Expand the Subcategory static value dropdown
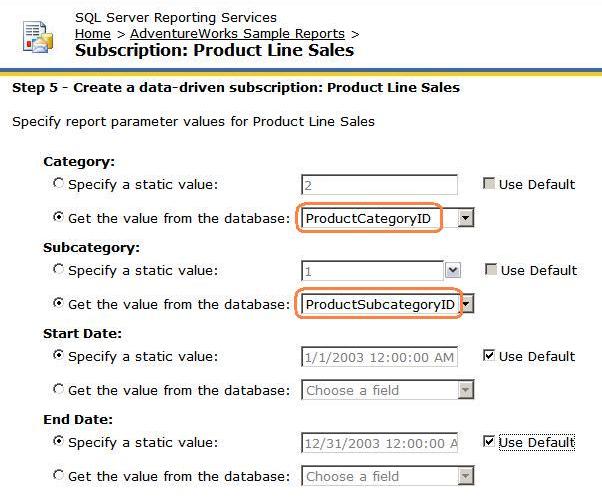The height and width of the screenshot is (497, 602). coord(453,271)
